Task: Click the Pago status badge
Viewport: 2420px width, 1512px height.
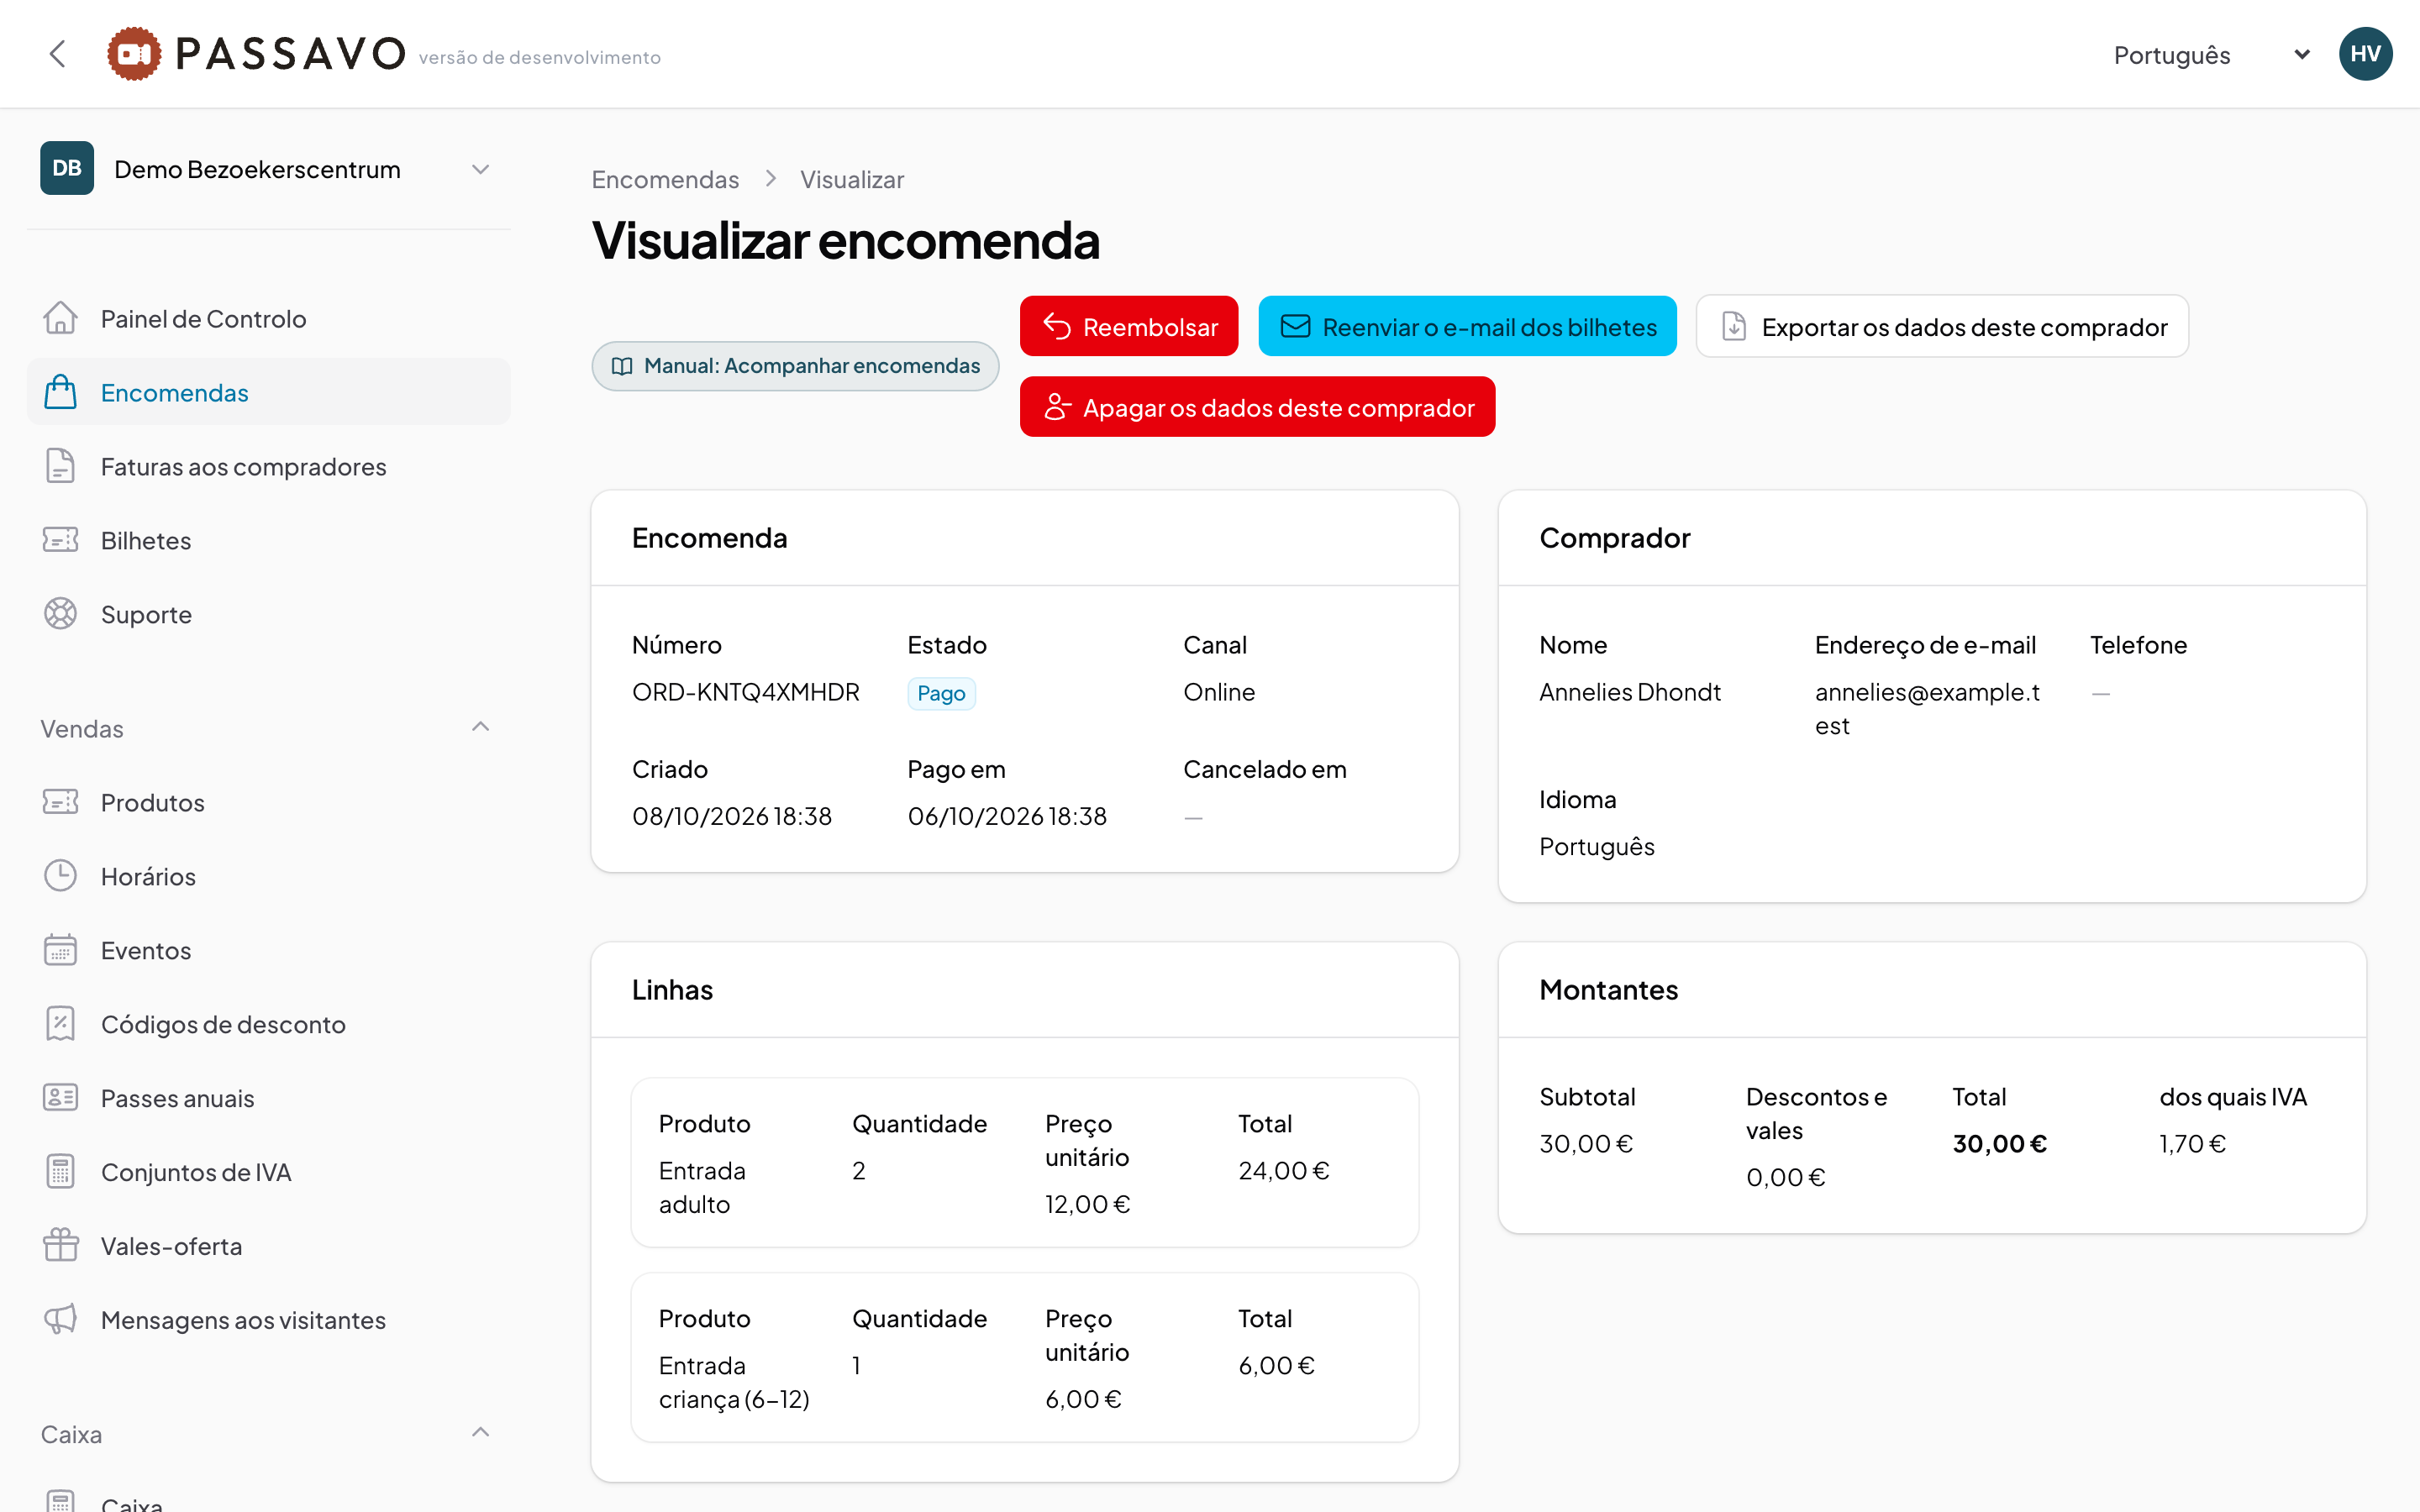Action: coord(941,693)
